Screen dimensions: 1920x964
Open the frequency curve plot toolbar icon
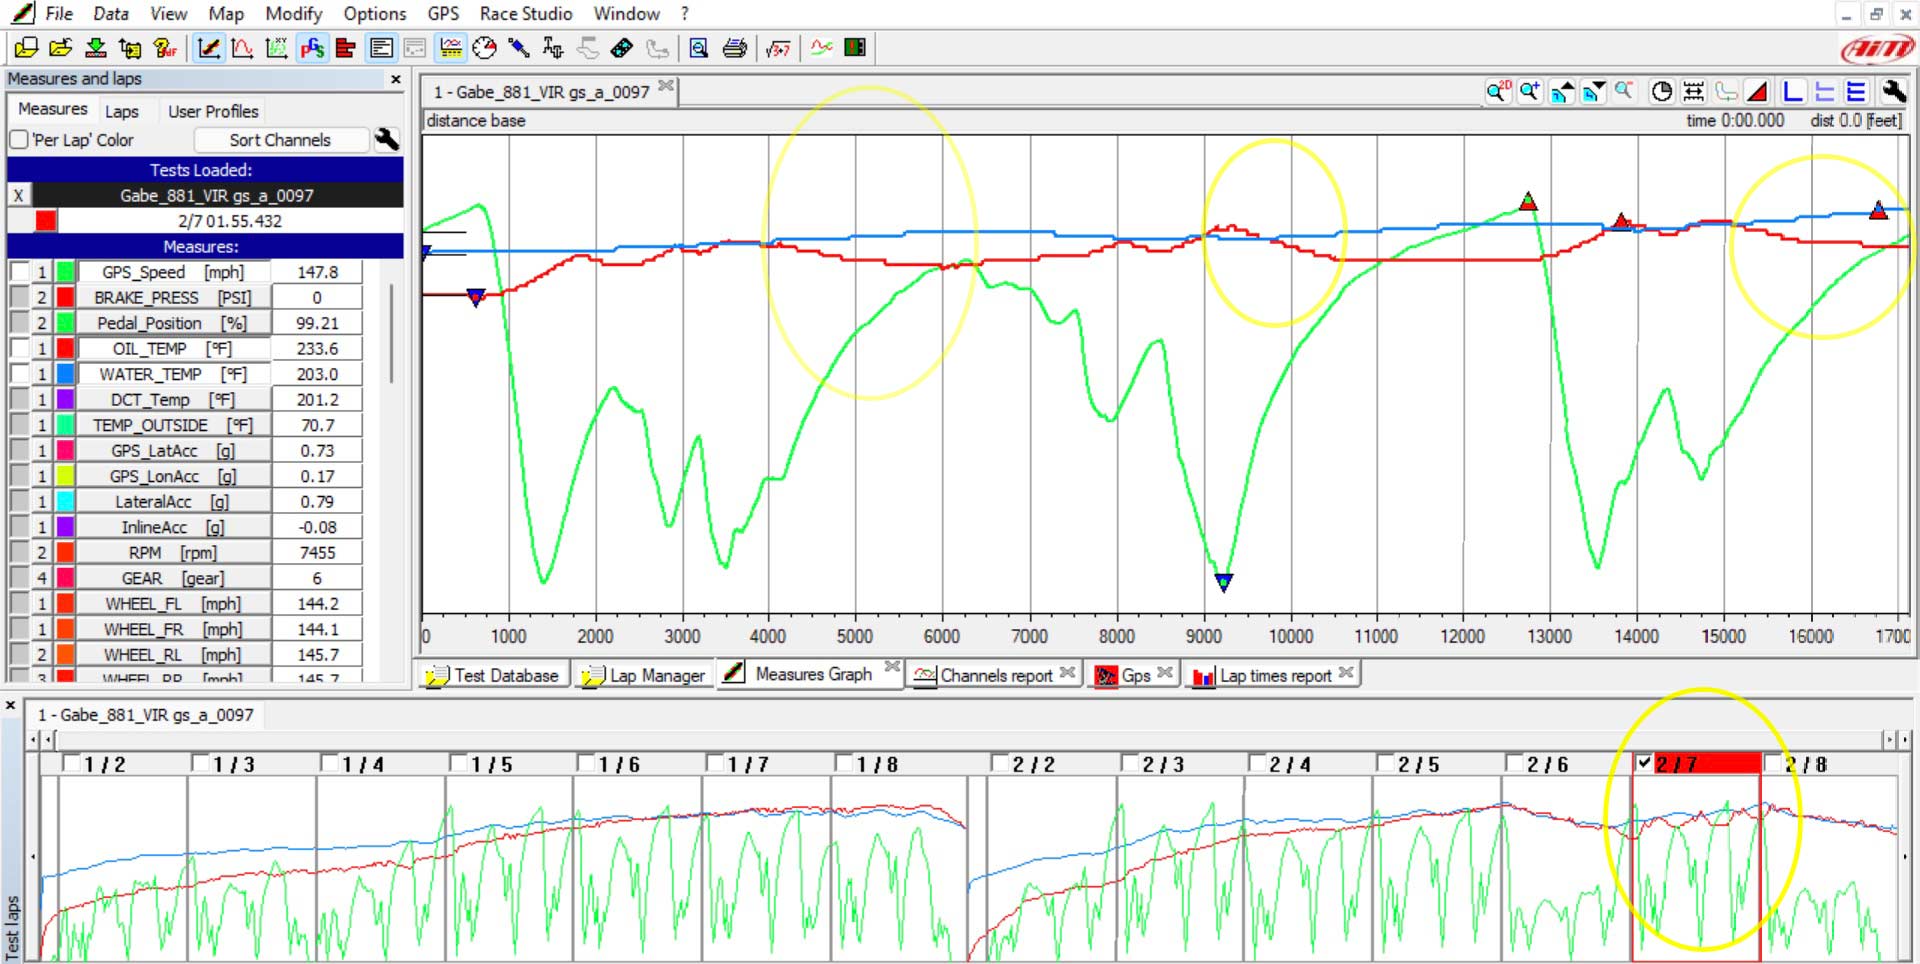point(242,48)
